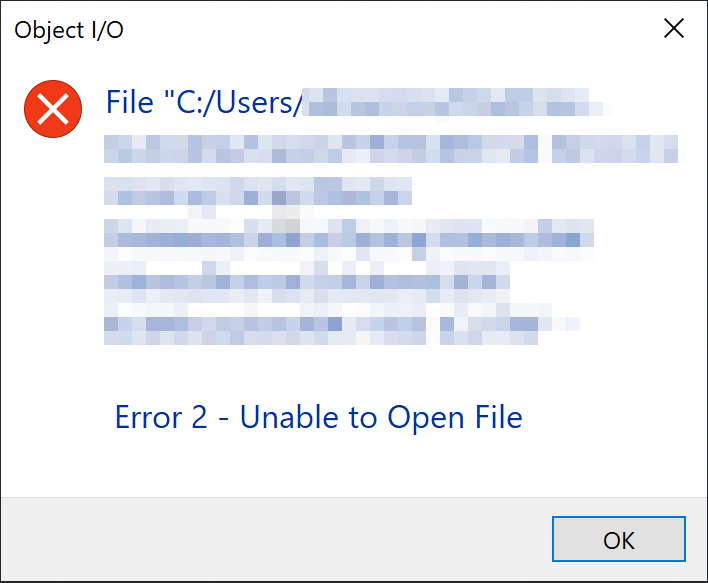Click the word "Unable" in error line
This screenshot has height=583, width=708.
point(290,416)
